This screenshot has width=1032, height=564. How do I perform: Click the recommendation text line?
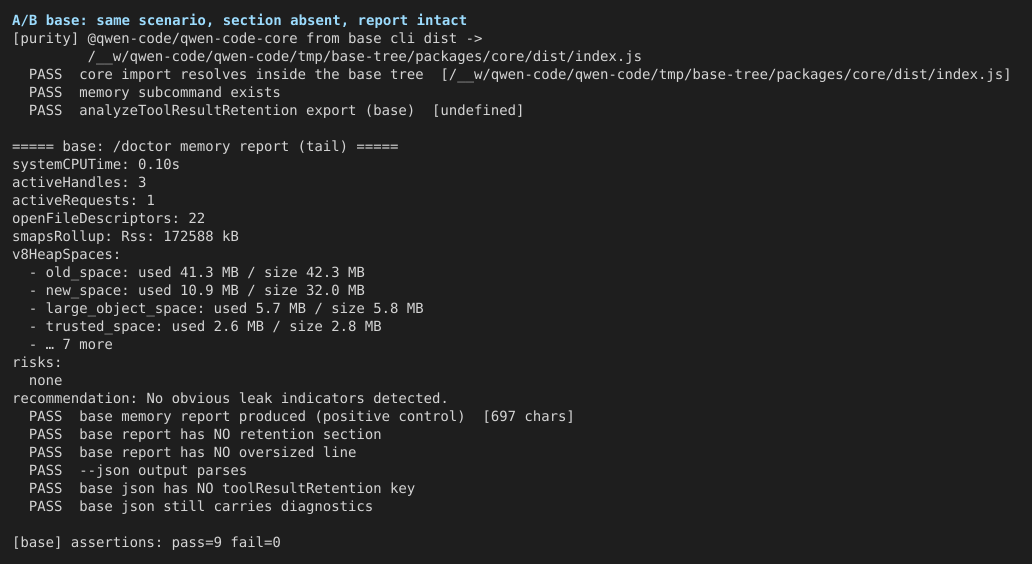coord(230,398)
